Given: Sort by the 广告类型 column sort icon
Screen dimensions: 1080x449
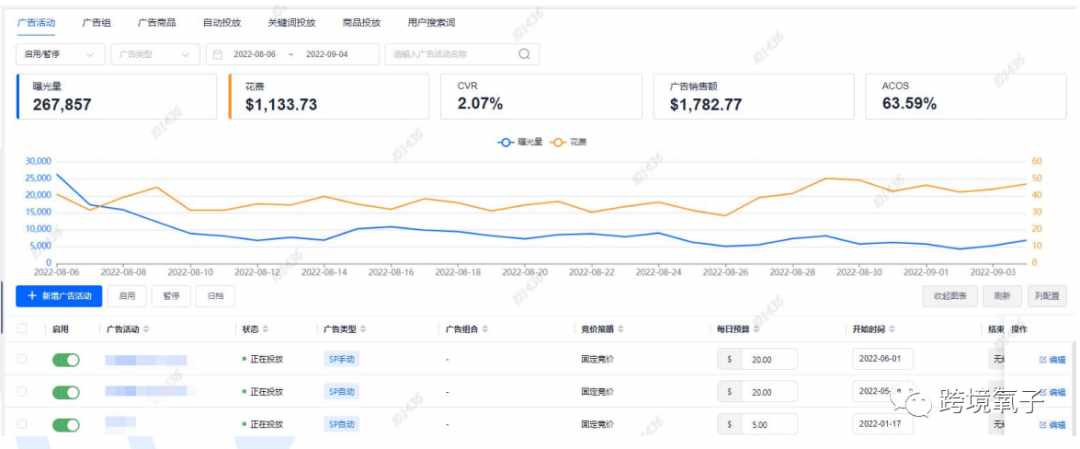Looking at the screenshot, I should (x=363, y=329).
